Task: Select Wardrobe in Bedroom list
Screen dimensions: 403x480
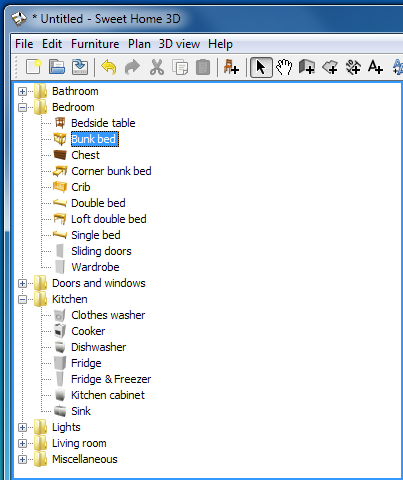Action: [x=95, y=267]
